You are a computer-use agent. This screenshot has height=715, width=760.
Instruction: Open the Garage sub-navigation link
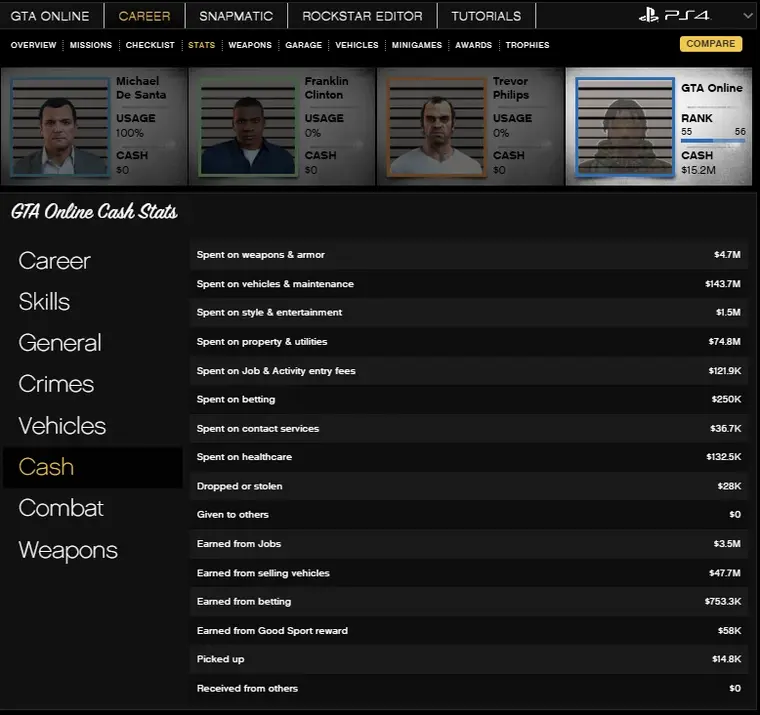coord(303,45)
